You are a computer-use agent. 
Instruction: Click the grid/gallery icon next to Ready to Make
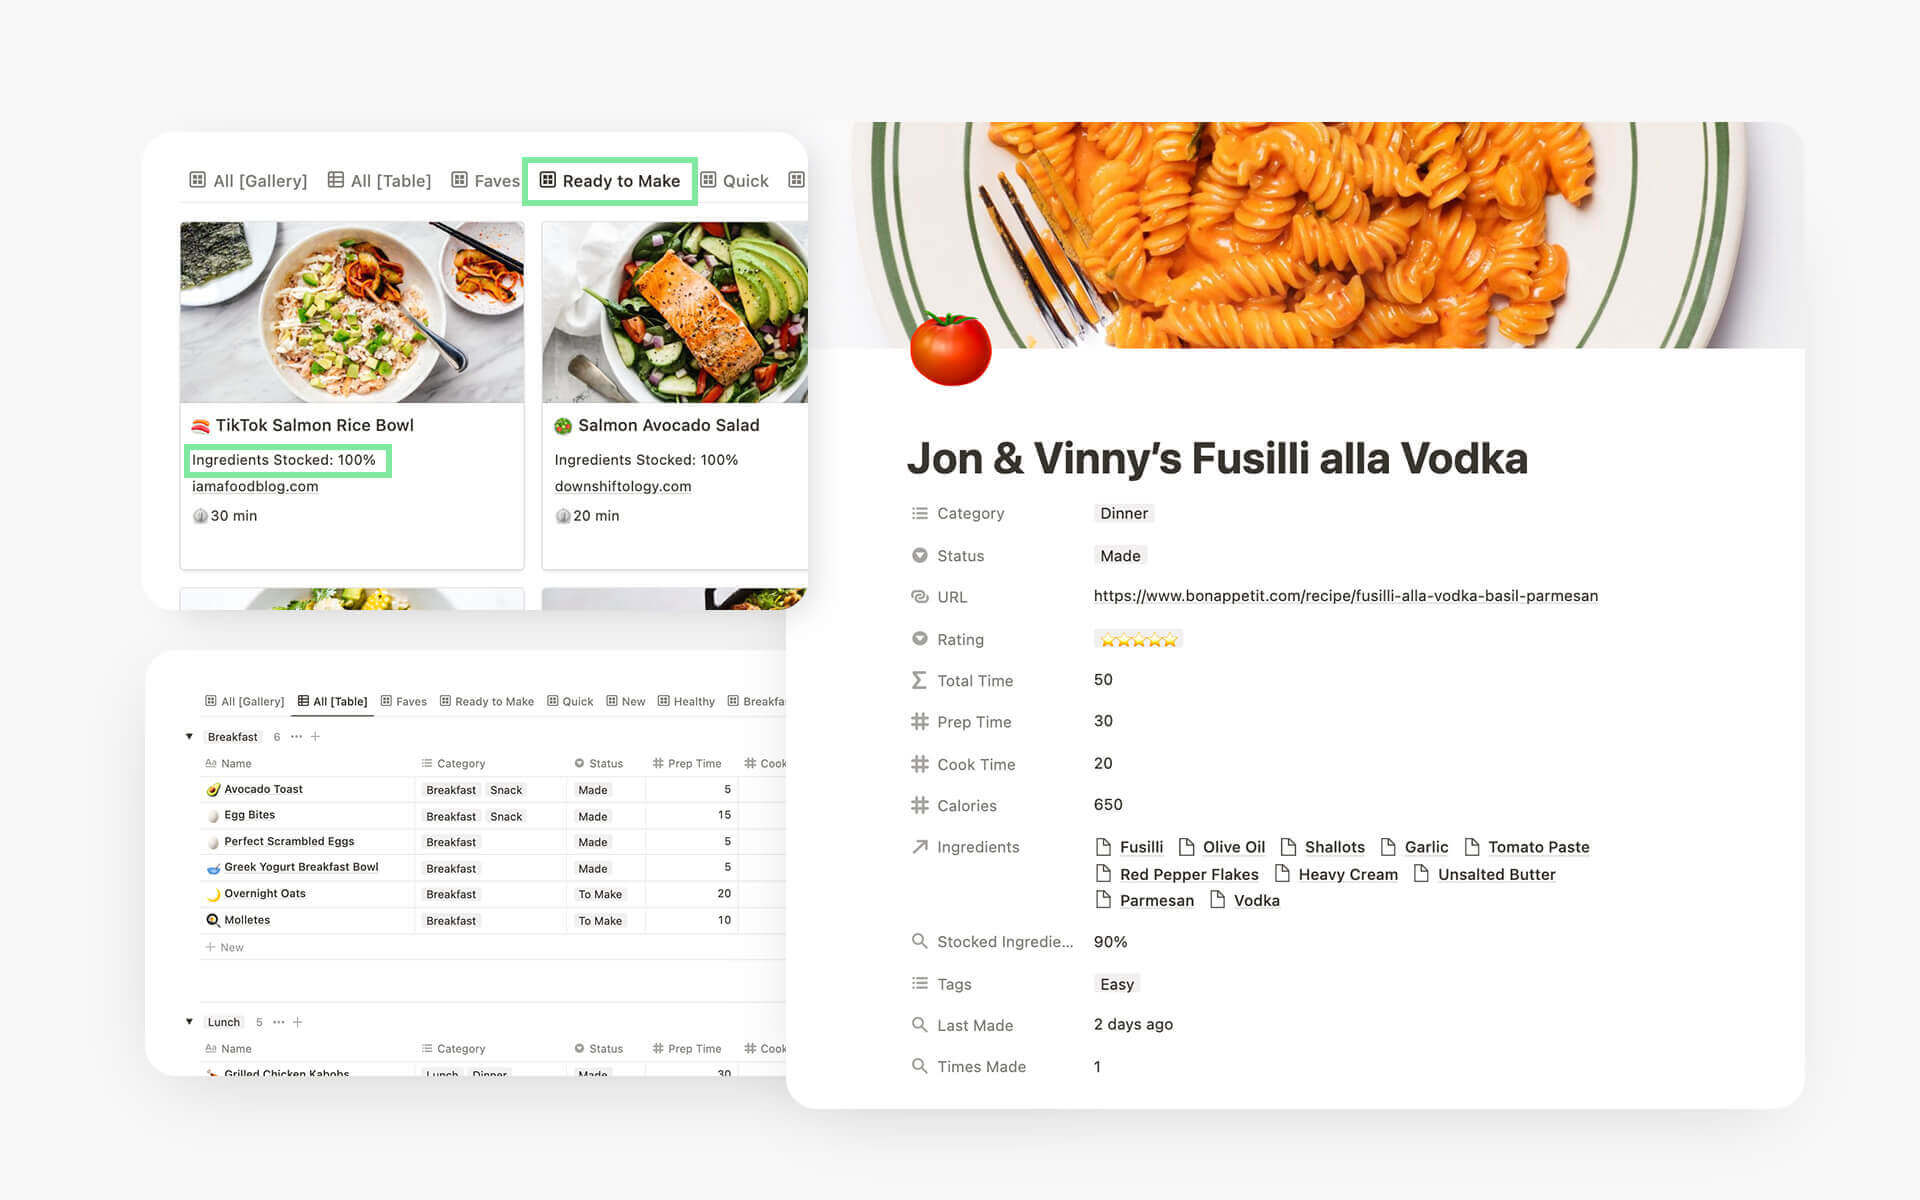(x=549, y=180)
